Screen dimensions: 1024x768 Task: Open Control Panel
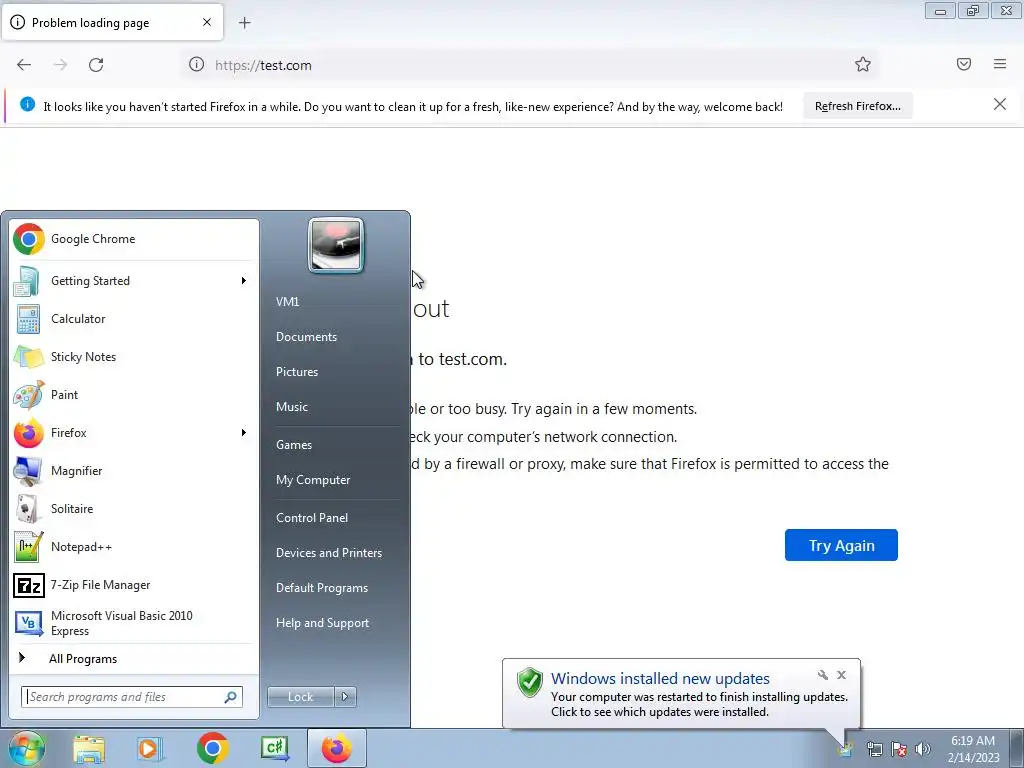[312, 518]
